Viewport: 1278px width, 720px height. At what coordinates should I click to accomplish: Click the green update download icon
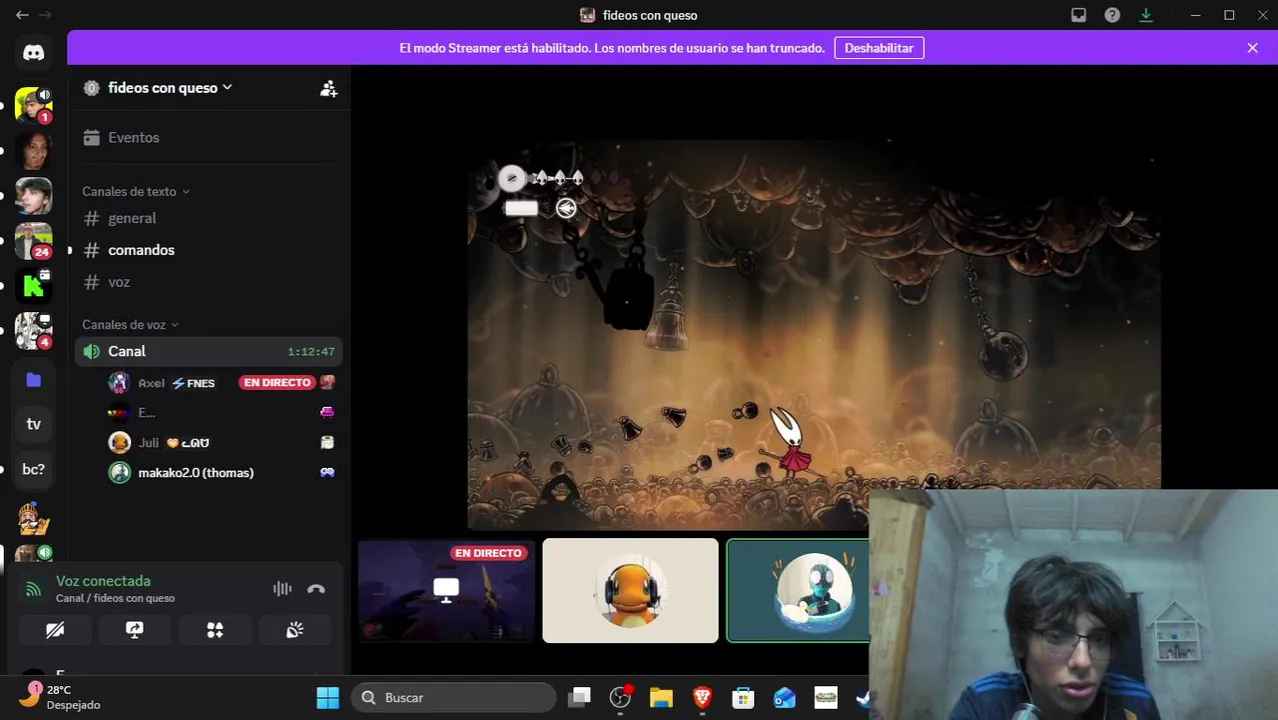(1146, 15)
